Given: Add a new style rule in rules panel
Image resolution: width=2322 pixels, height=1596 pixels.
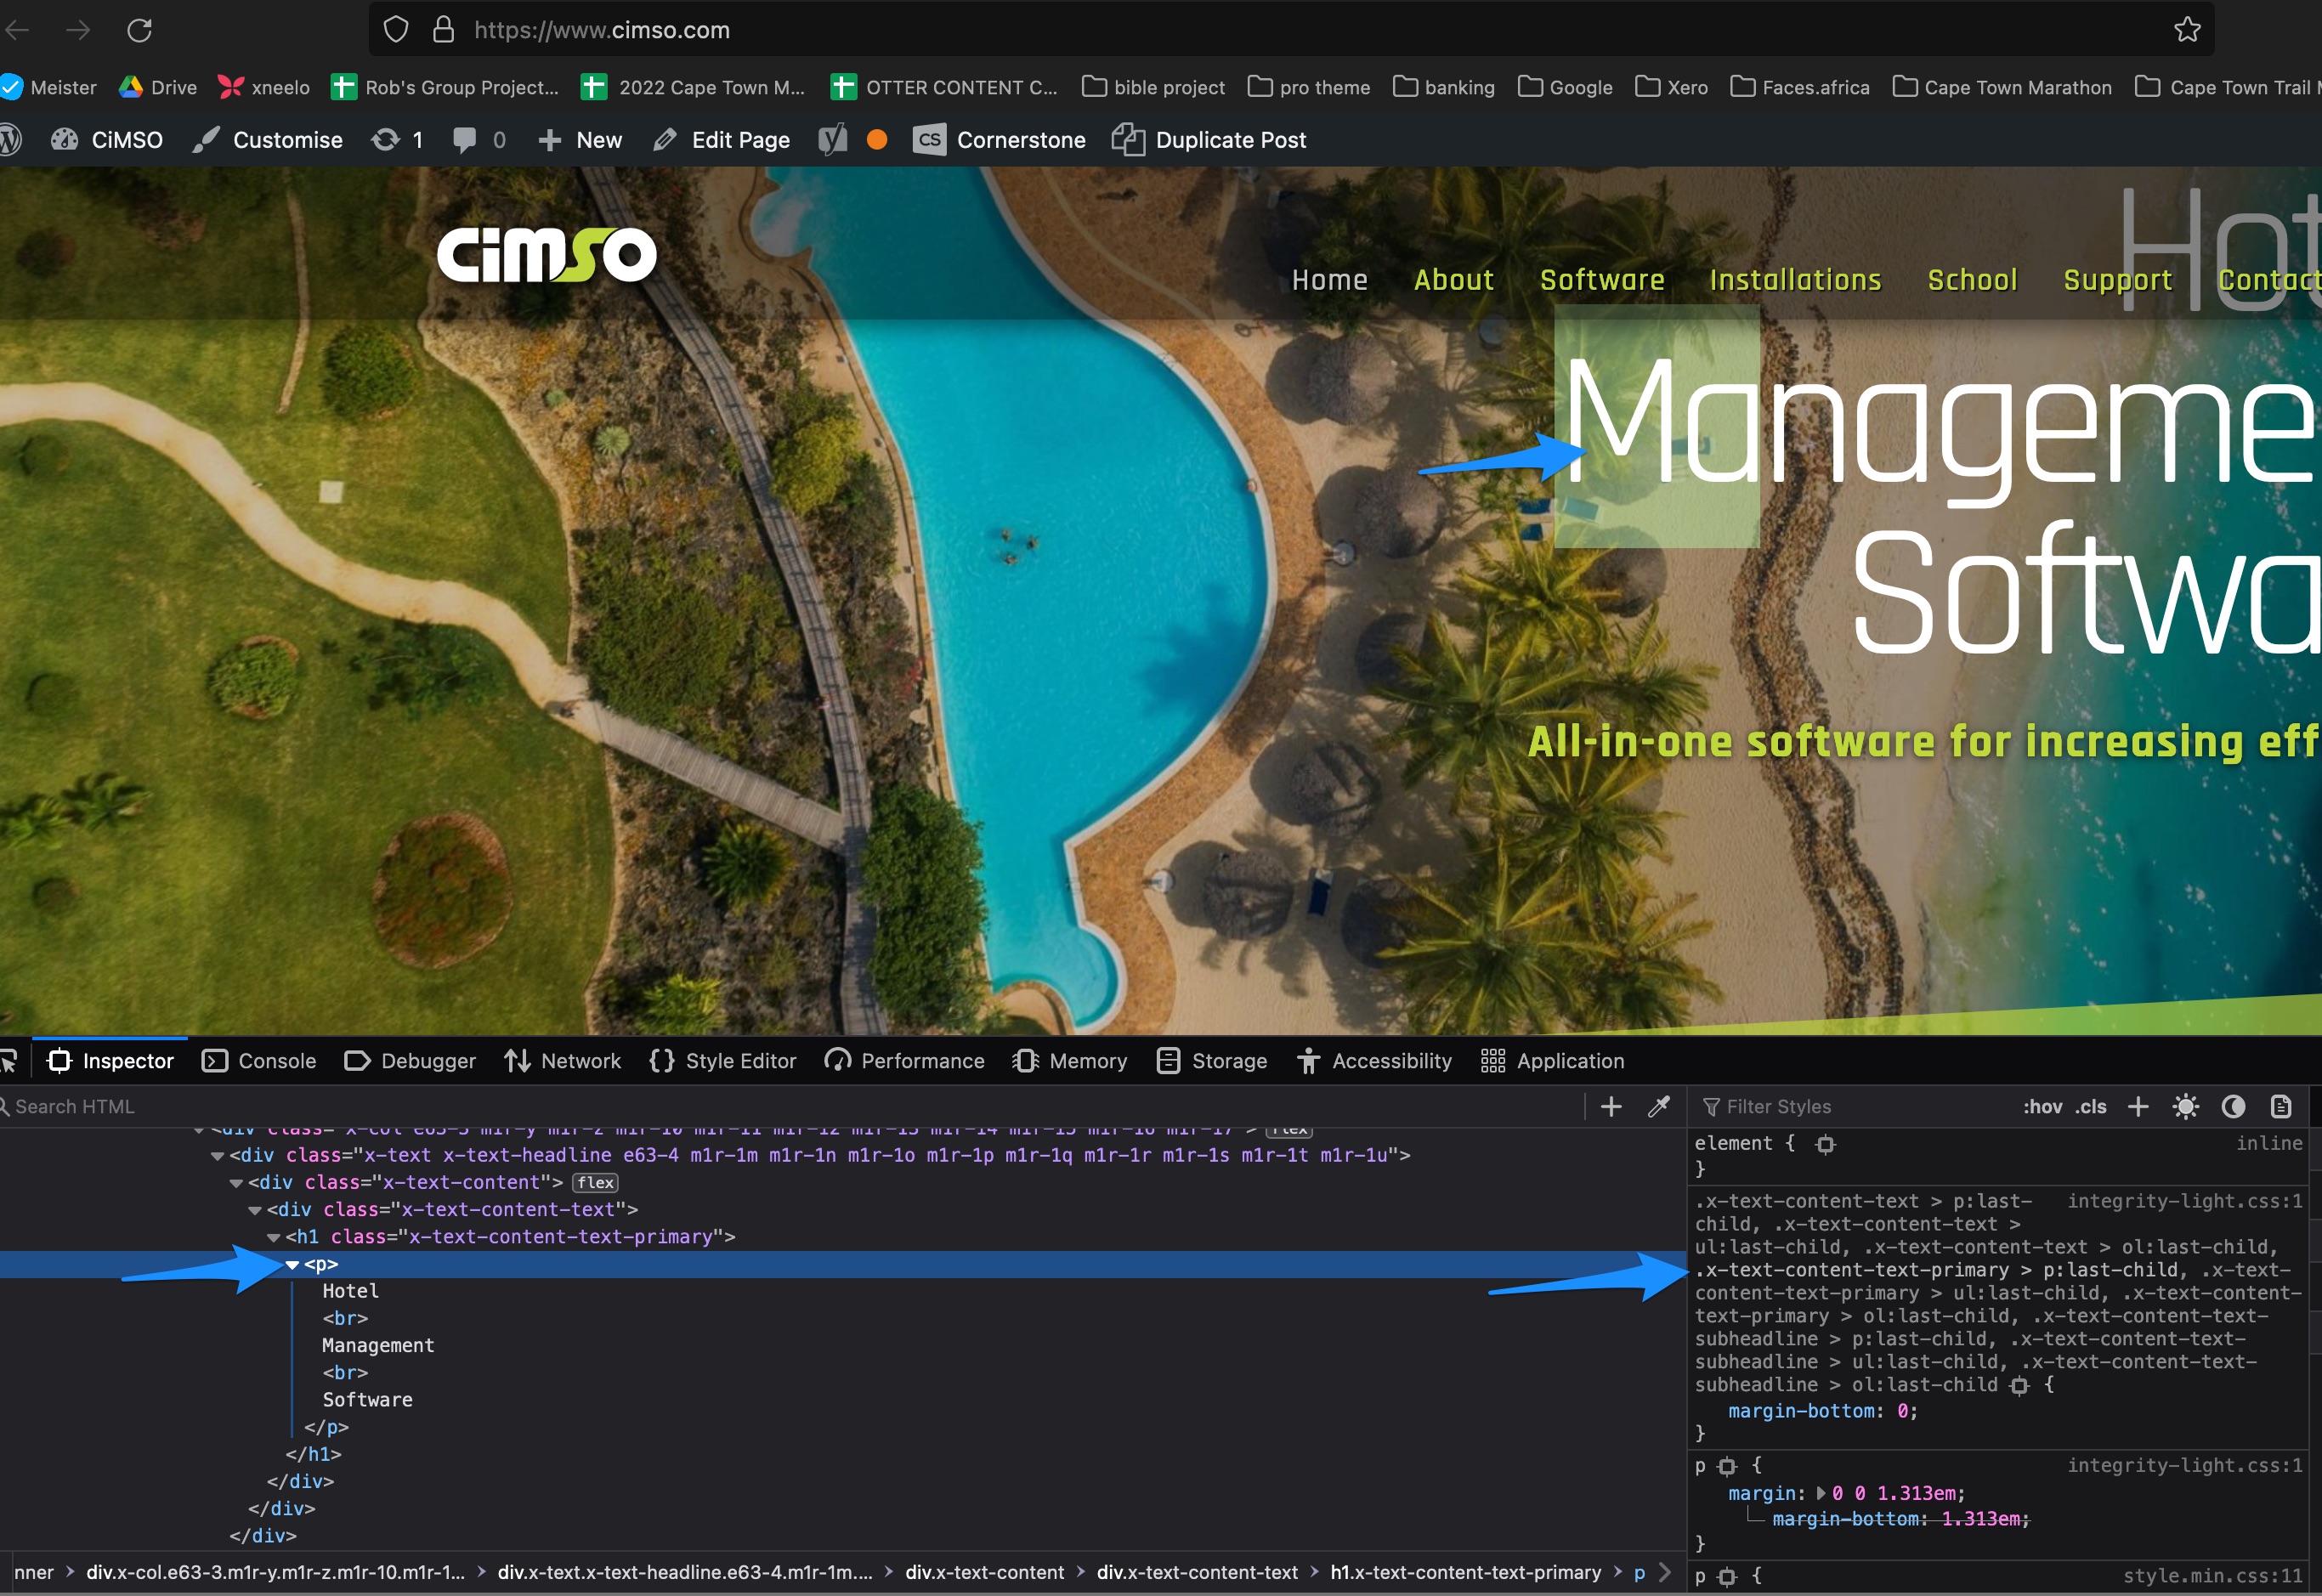Looking at the screenshot, I should [x=2138, y=1106].
